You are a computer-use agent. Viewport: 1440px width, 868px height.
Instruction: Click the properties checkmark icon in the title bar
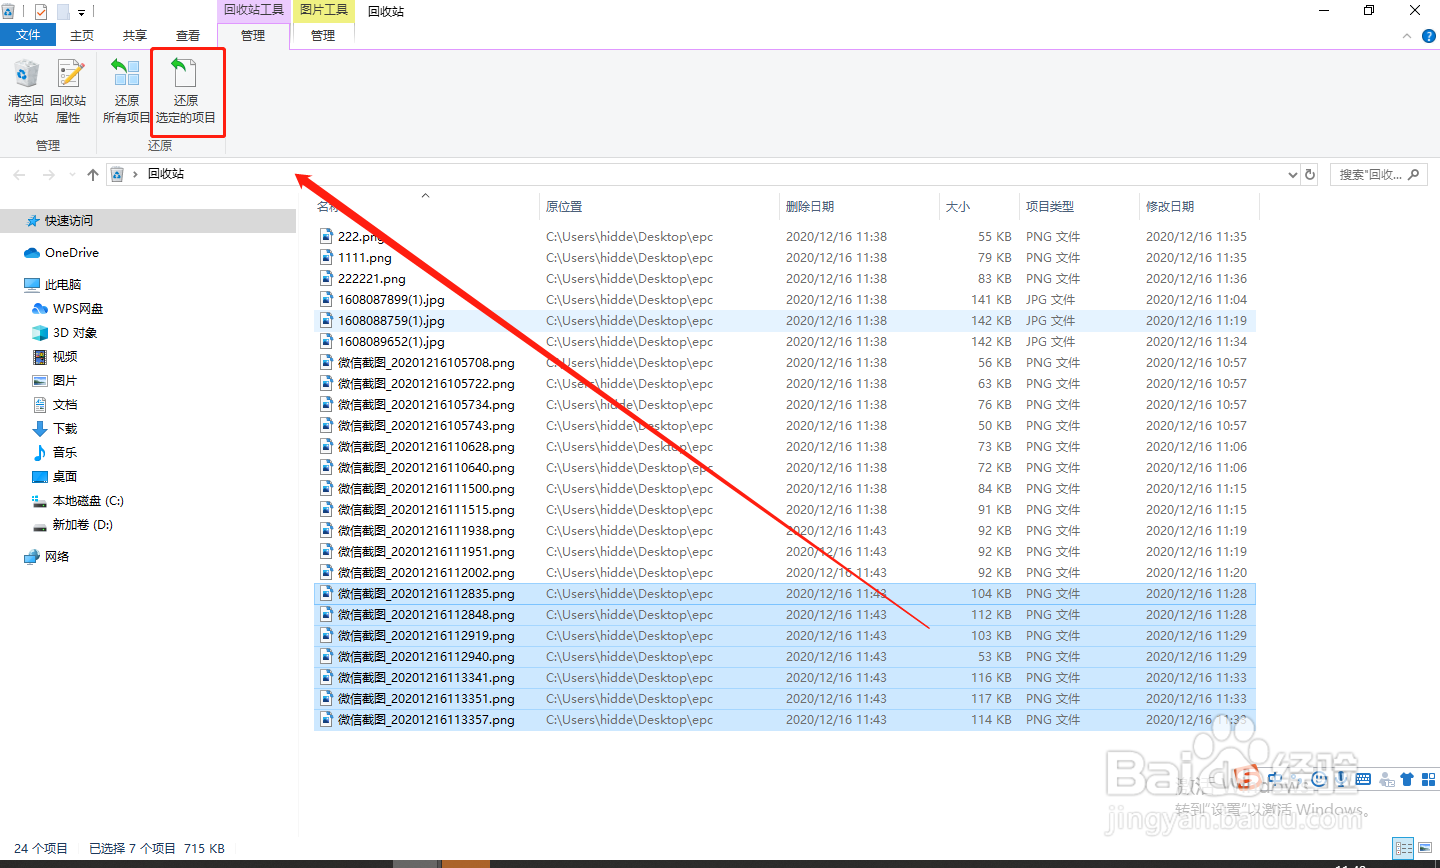click(41, 12)
